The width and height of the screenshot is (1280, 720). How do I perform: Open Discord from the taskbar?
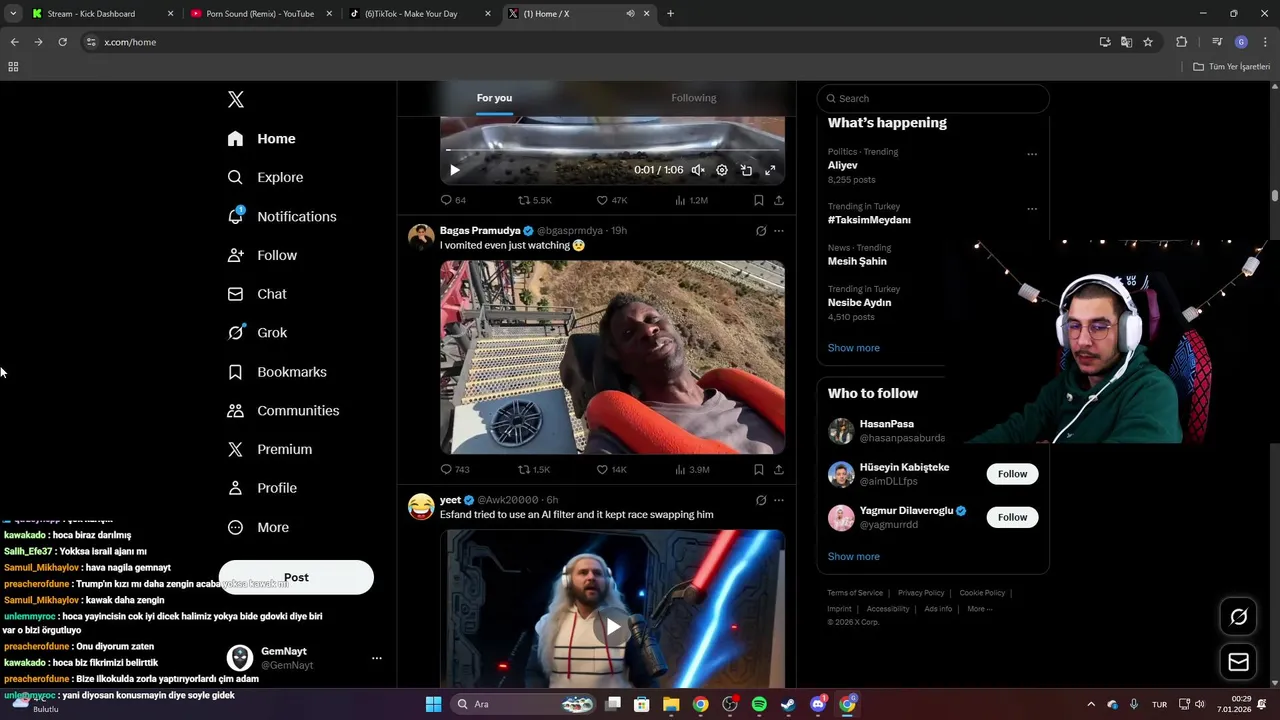pyautogui.click(x=818, y=704)
